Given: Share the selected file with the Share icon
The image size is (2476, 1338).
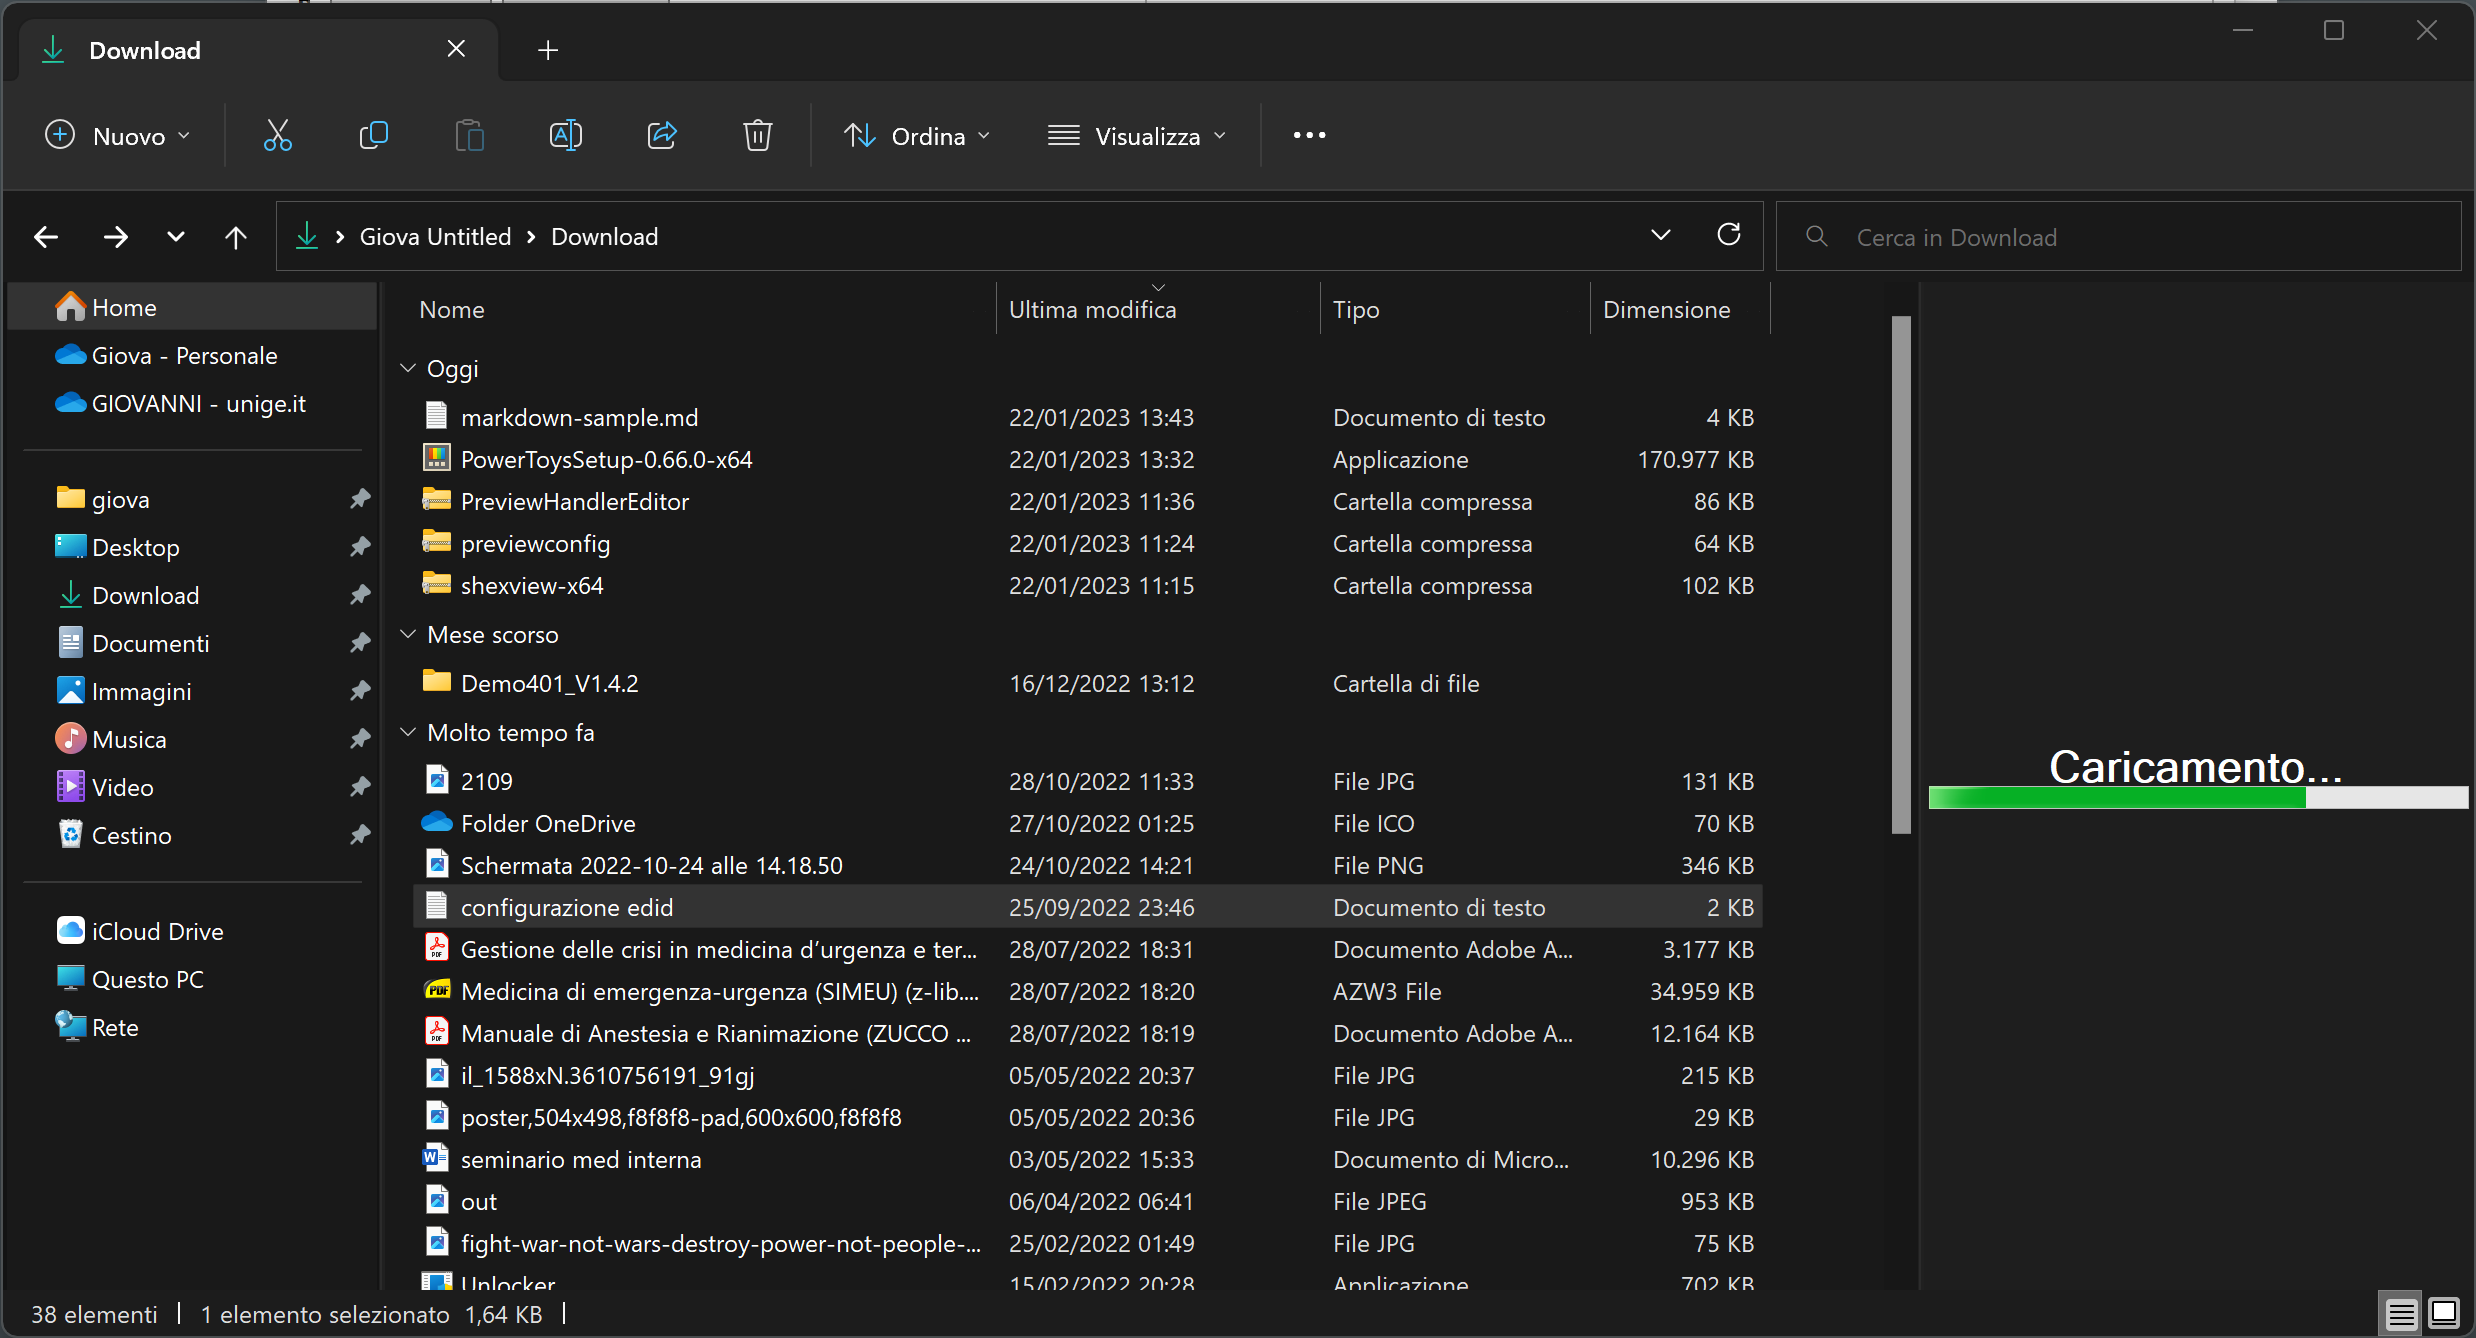Looking at the screenshot, I should (x=661, y=135).
